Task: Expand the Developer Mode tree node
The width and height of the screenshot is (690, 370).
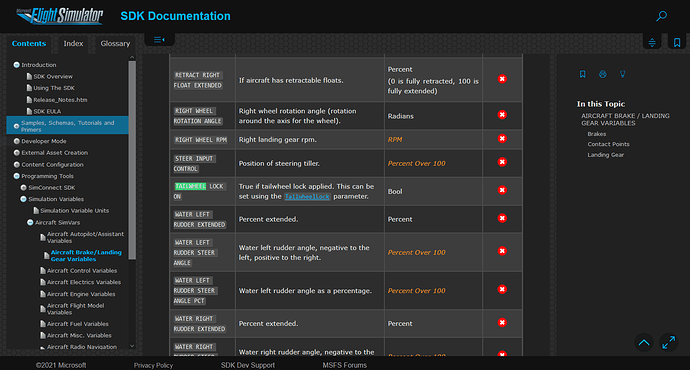Action: tap(16, 141)
